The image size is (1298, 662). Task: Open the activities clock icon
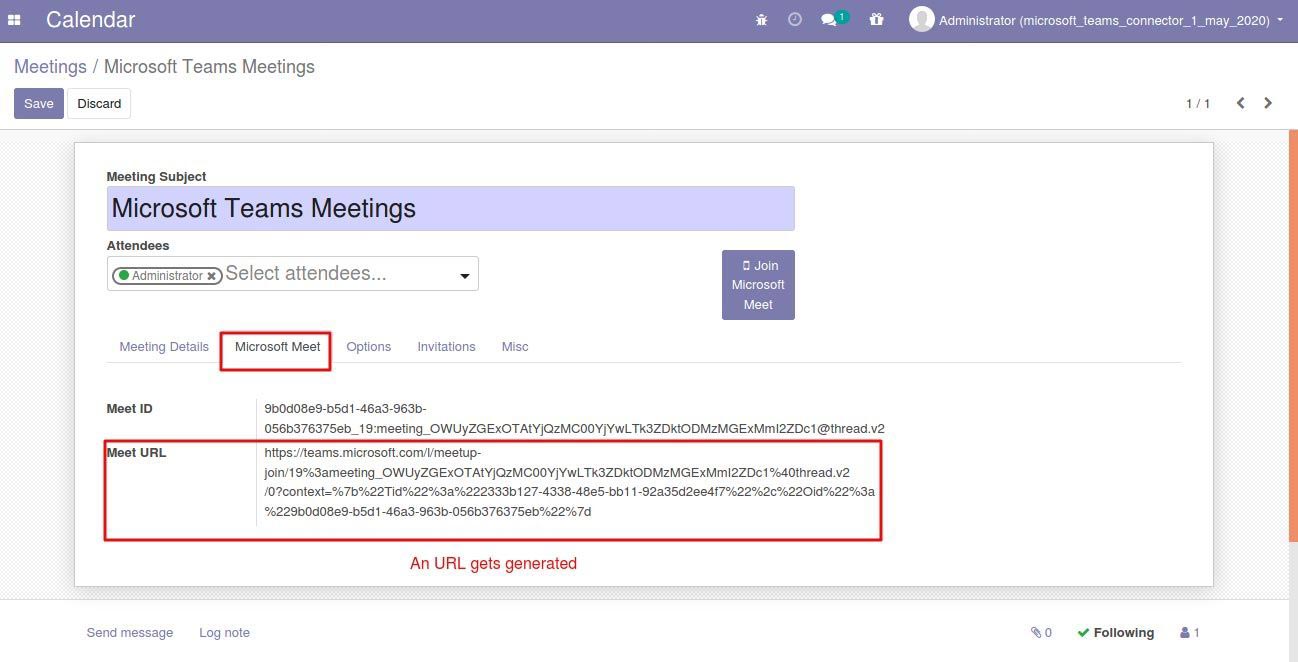795,20
